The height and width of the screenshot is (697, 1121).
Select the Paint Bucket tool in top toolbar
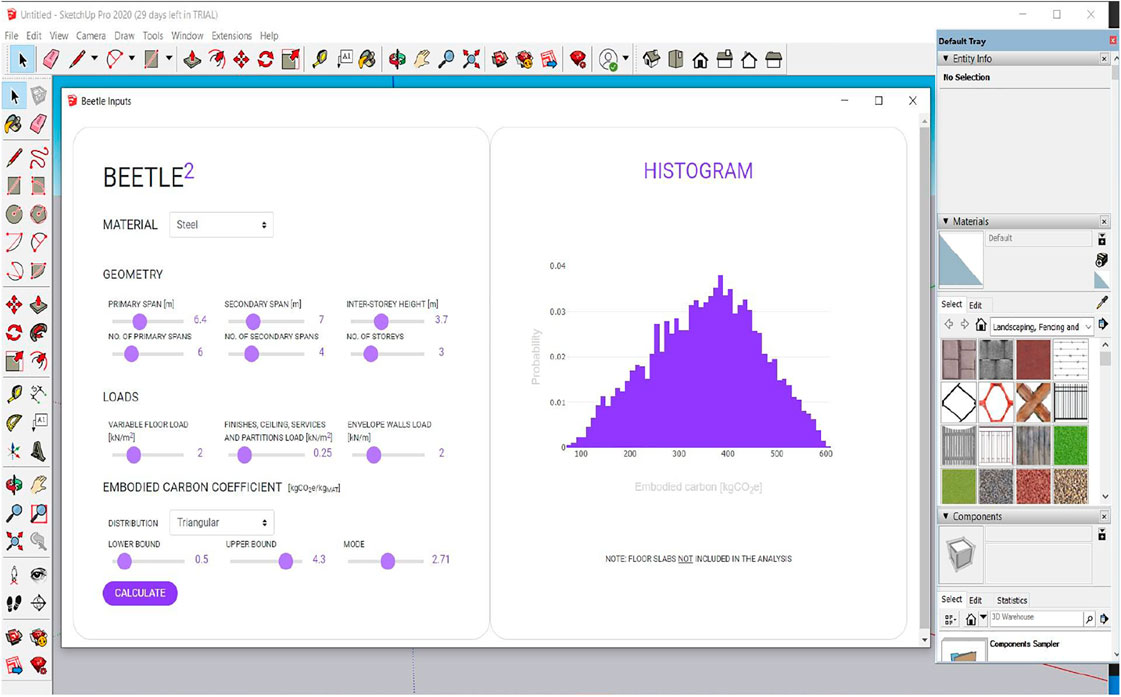click(x=367, y=59)
